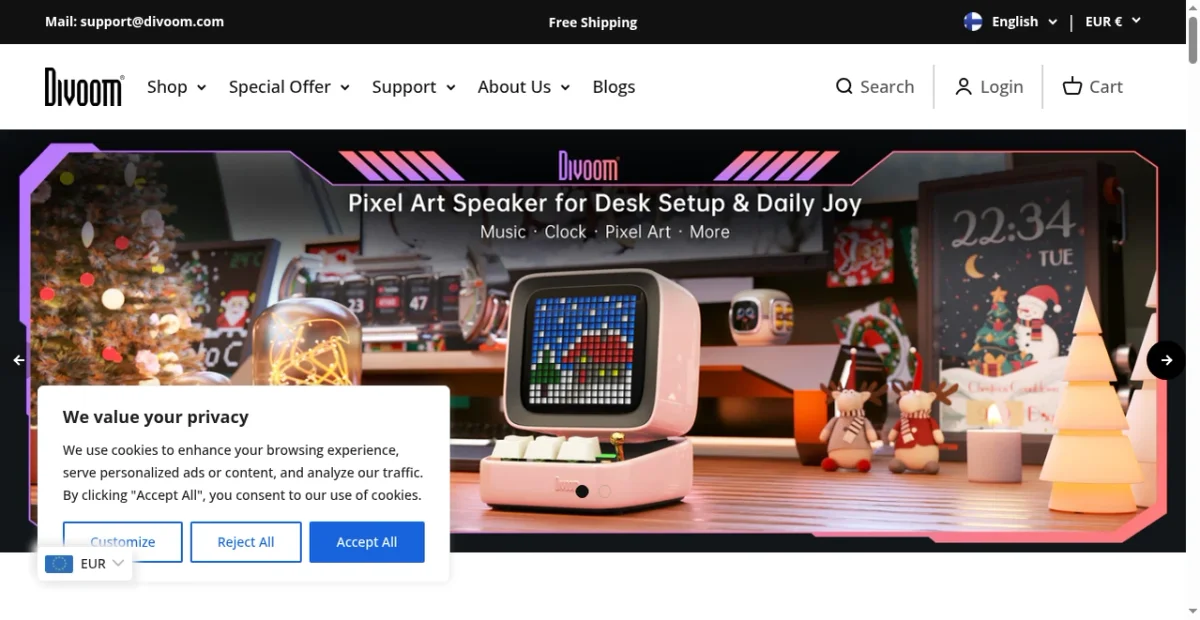
Task: Expand the Special Offer dropdown
Action: 289,87
